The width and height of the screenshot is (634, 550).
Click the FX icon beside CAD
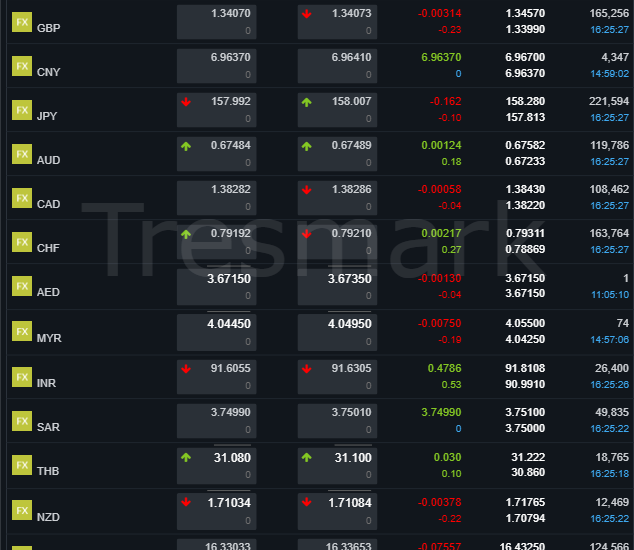(22, 199)
